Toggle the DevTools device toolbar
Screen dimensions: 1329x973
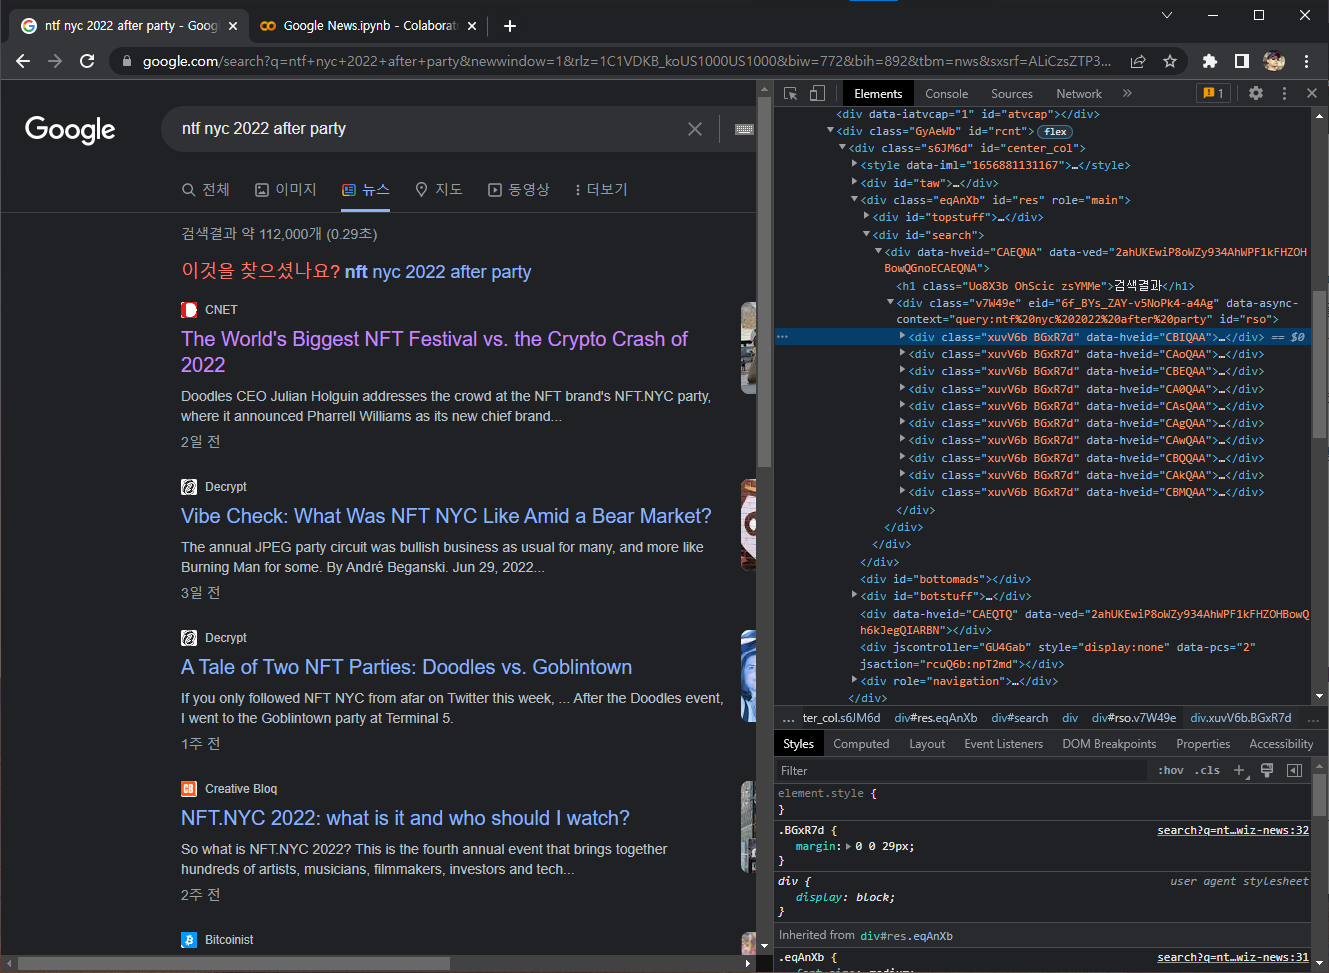pos(817,93)
